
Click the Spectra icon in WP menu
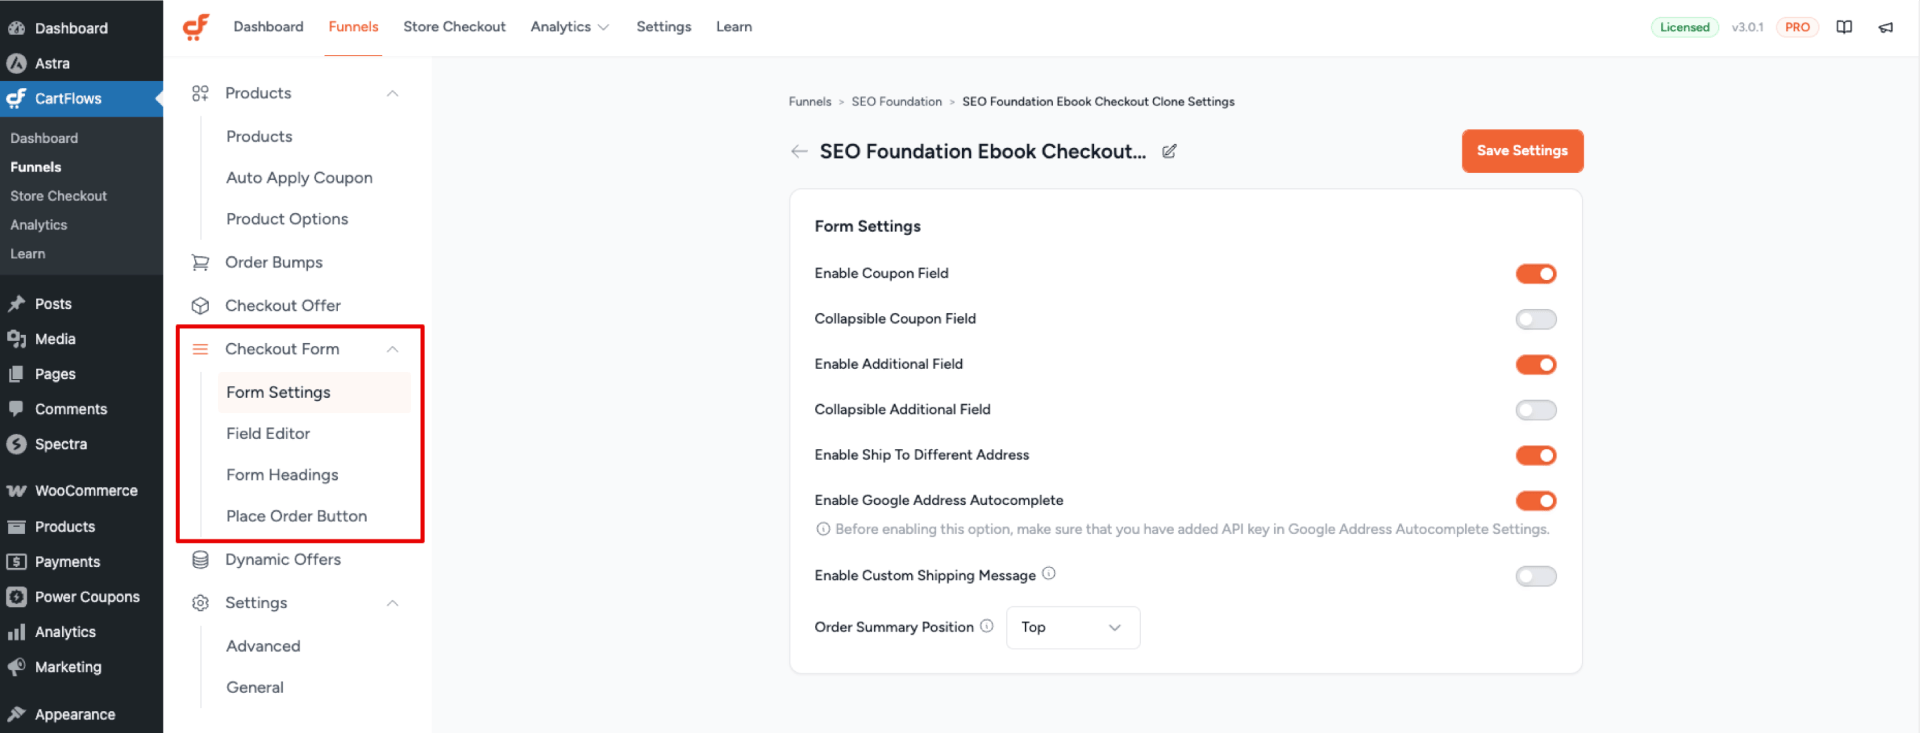point(17,444)
